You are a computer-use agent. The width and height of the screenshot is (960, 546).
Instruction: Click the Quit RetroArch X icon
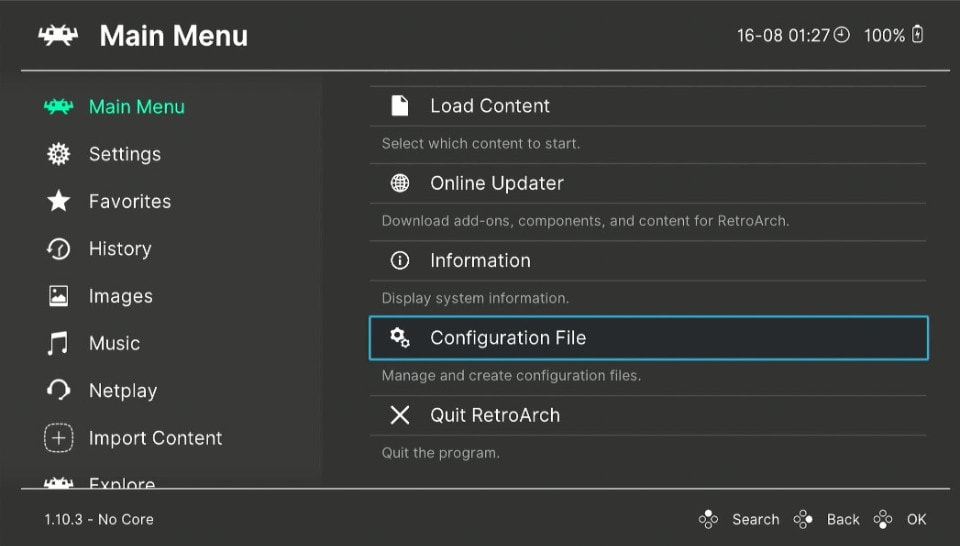pos(400,415)
